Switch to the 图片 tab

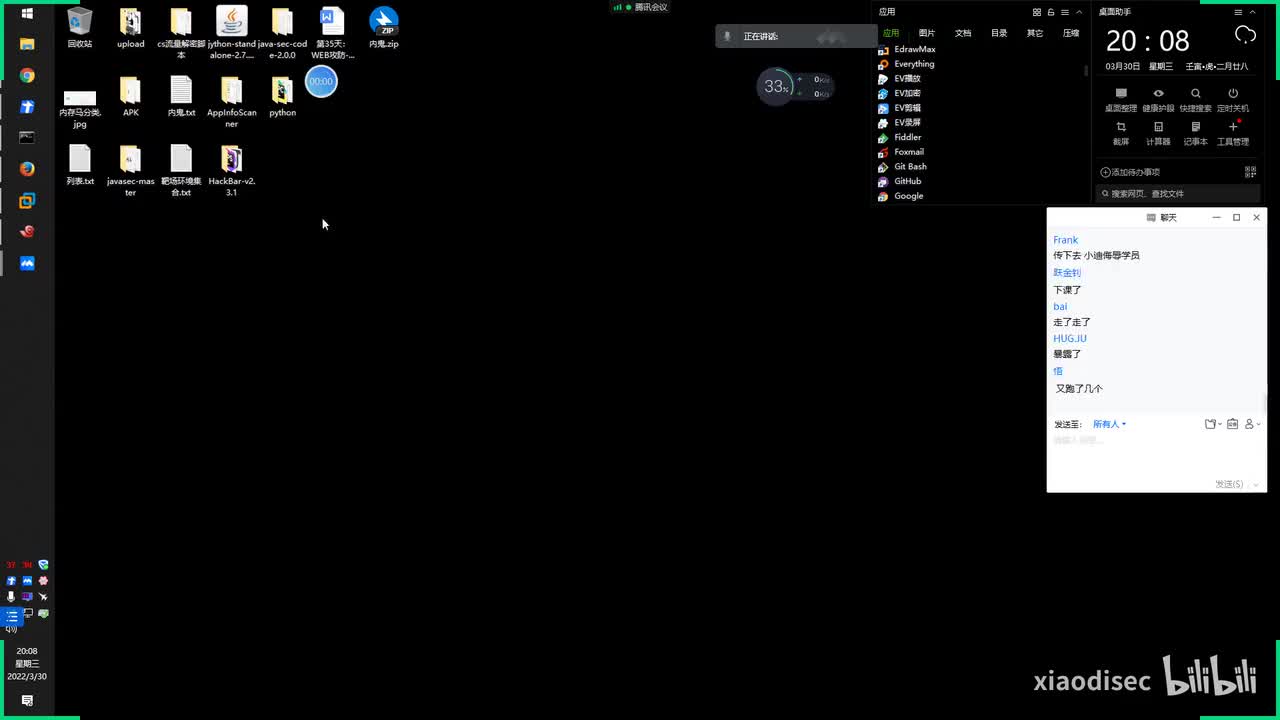point(927,33)
